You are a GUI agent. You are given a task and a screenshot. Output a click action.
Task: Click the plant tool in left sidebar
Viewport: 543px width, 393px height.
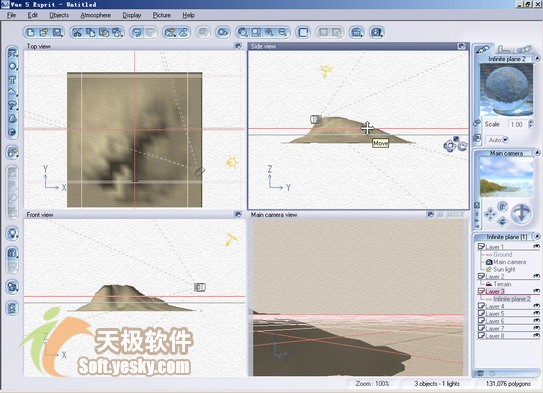pyautogui.click(x=12, y=105)
